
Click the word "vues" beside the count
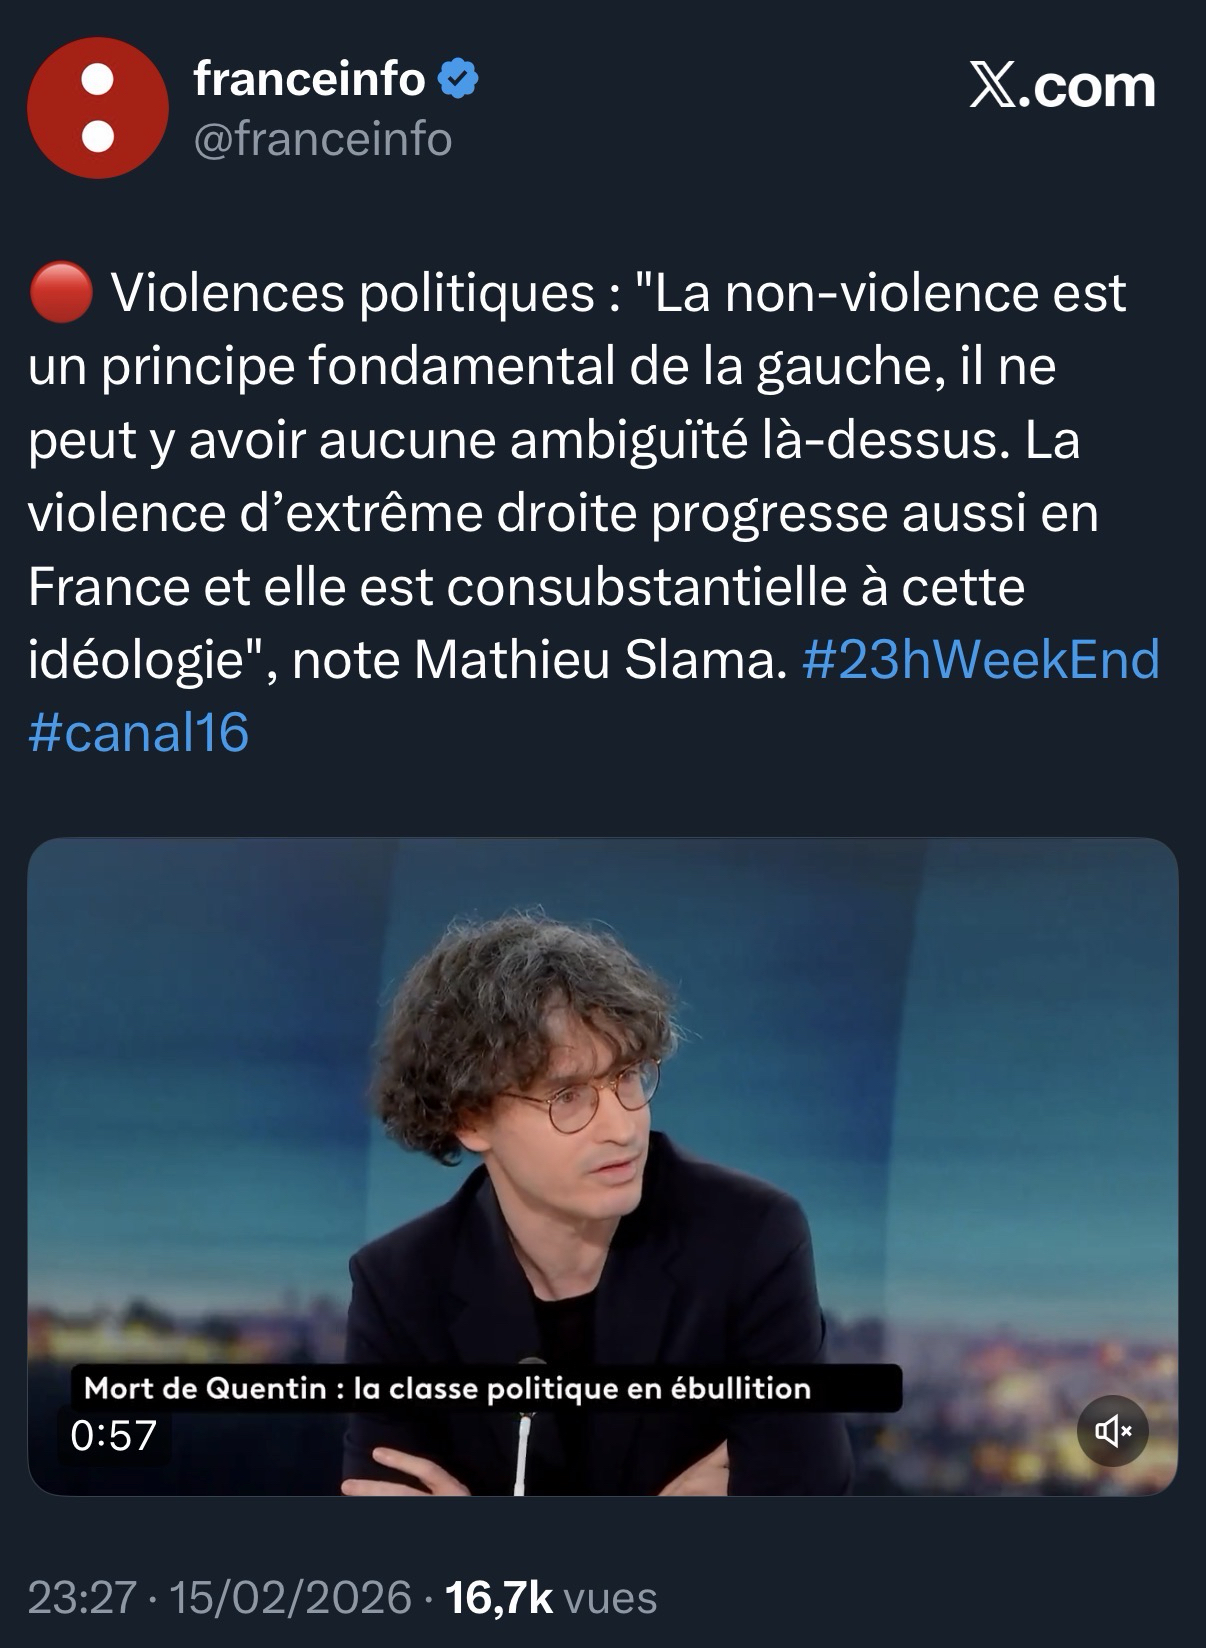click(x=611, y=1597)
